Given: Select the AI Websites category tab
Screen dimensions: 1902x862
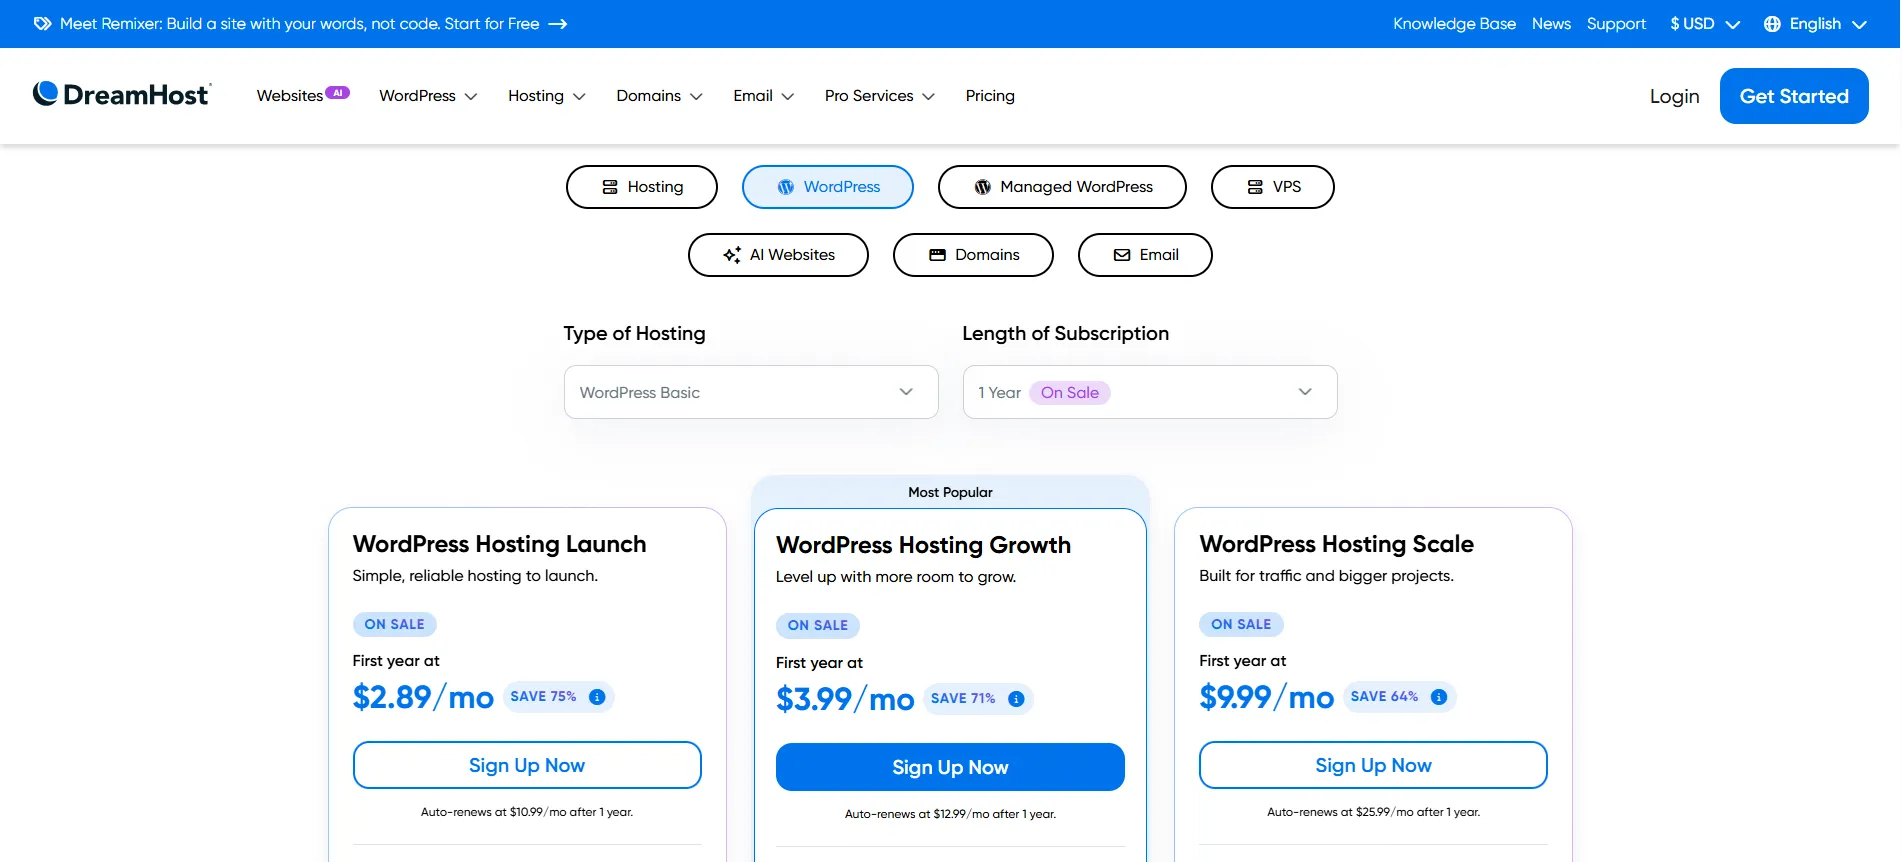Looking at the screenshot, I should tap(778, 255).
